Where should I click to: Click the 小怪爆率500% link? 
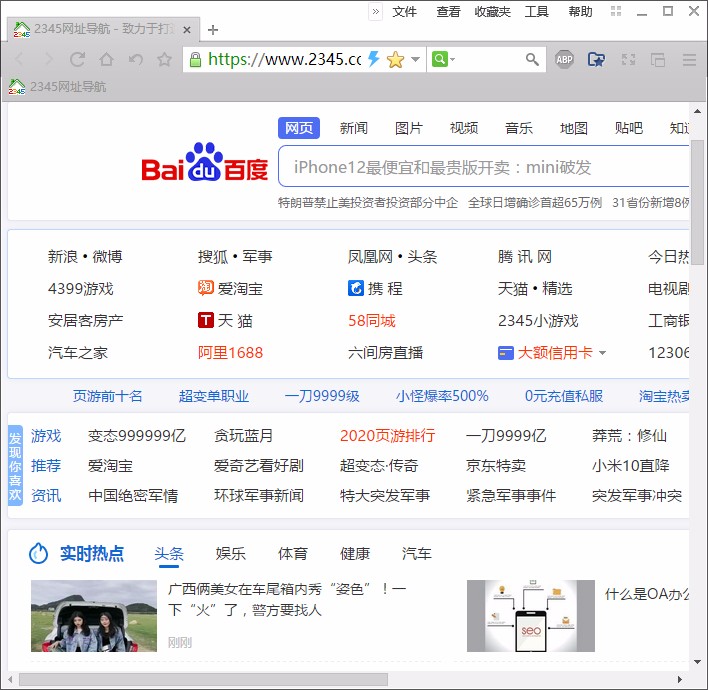pyautogui.click(x=442, y=396)
